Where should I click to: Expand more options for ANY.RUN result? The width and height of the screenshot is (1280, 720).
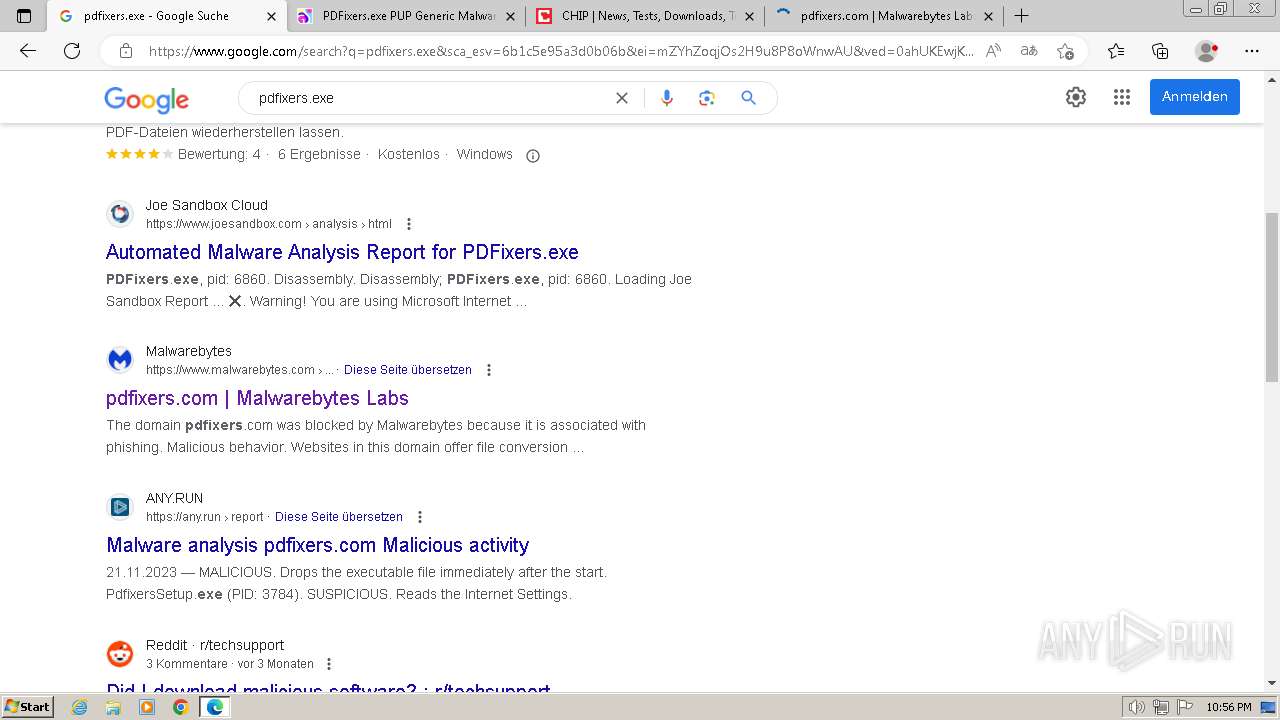(420, 517)
